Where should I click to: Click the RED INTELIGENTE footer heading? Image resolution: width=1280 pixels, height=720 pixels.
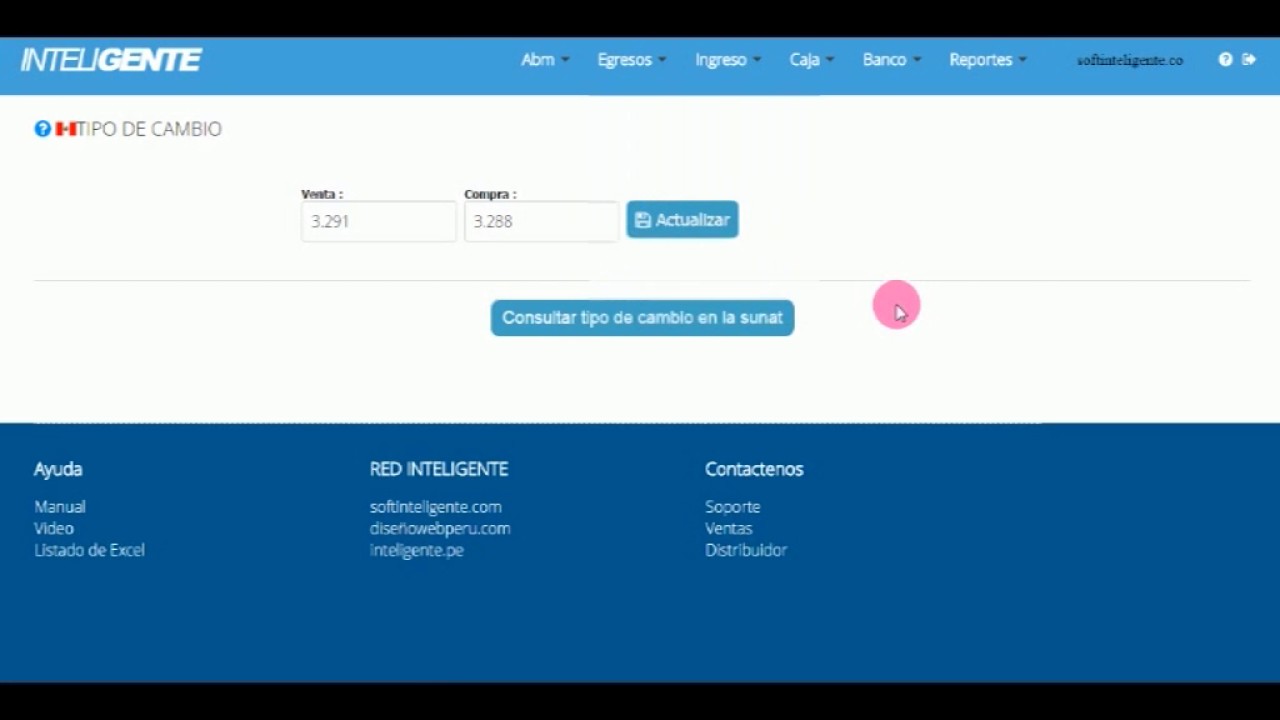point(439,469)
